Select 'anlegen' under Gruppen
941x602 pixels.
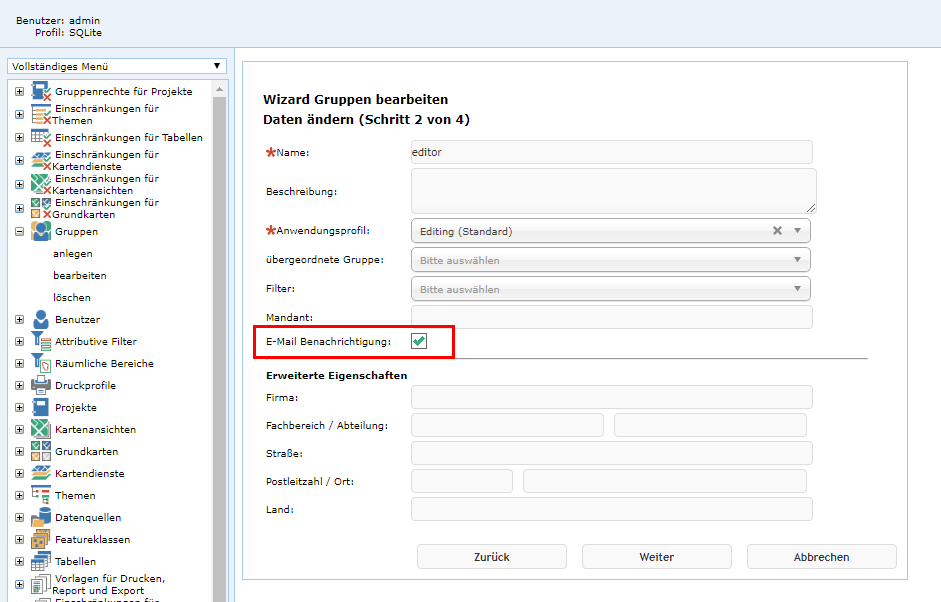73,254
